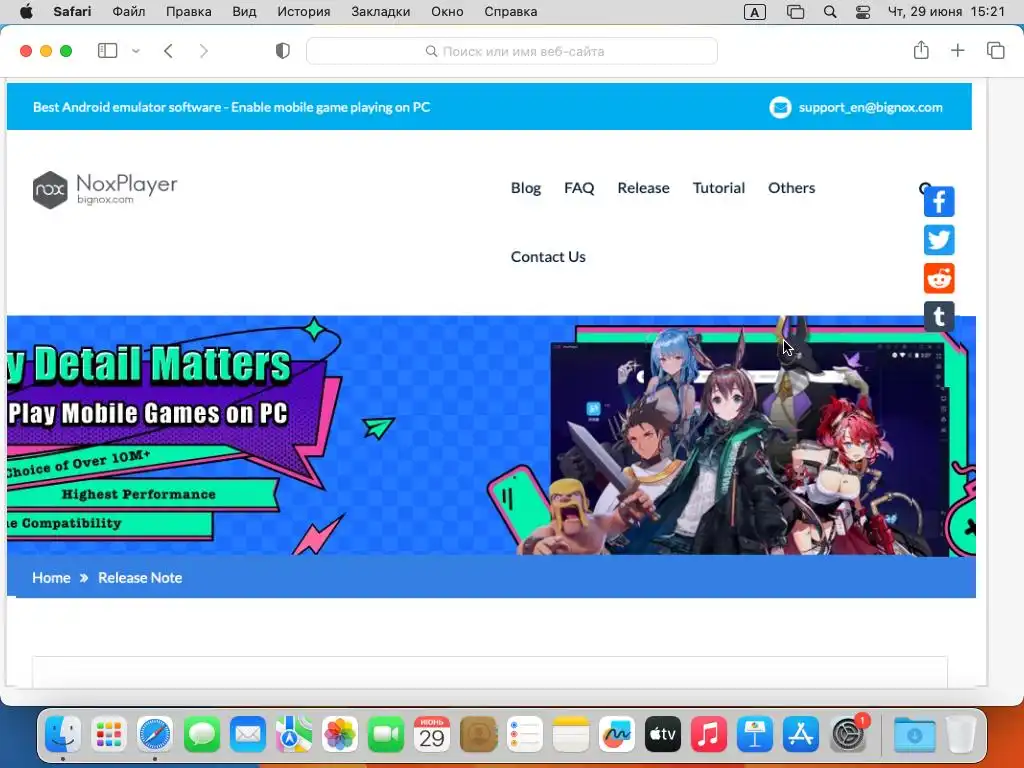
Task: Open the Окно menu
Action: [447, 12]
